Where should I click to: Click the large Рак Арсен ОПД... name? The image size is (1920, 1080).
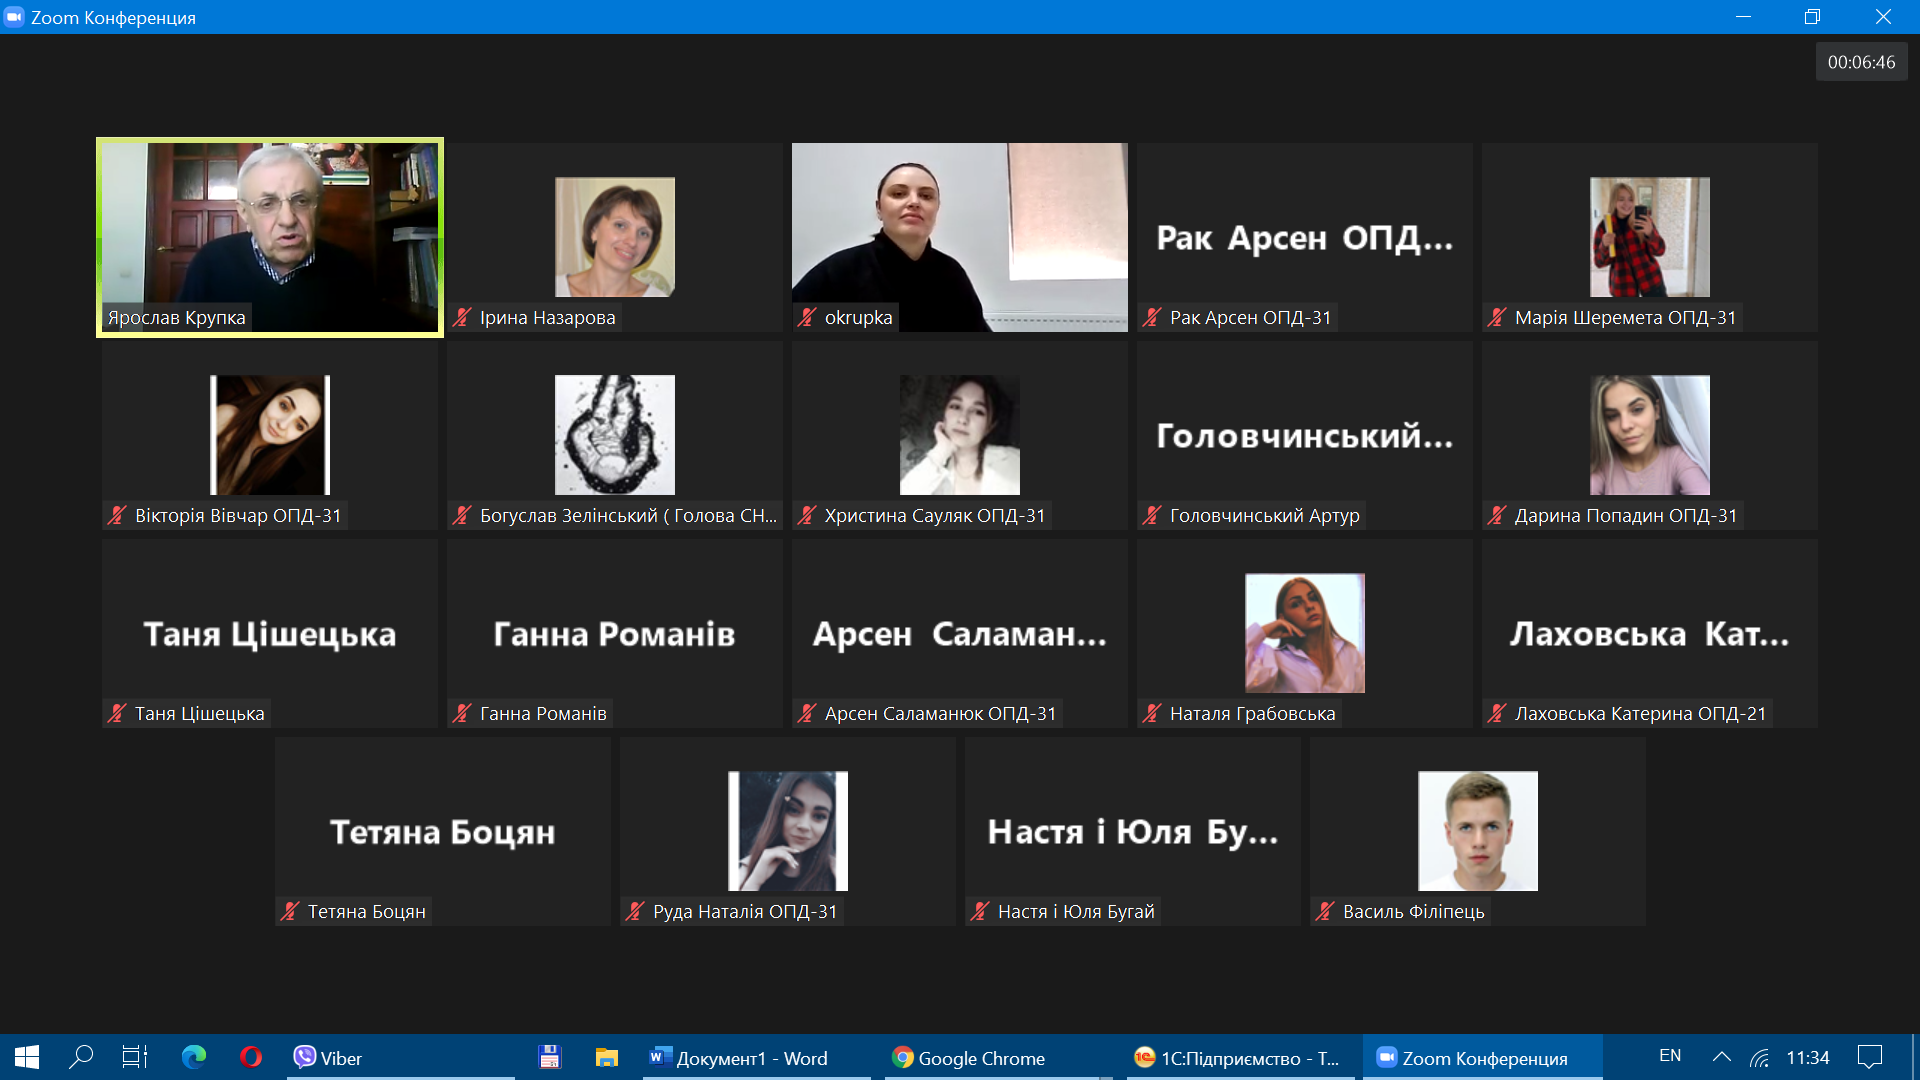(x=1305, y=238)
